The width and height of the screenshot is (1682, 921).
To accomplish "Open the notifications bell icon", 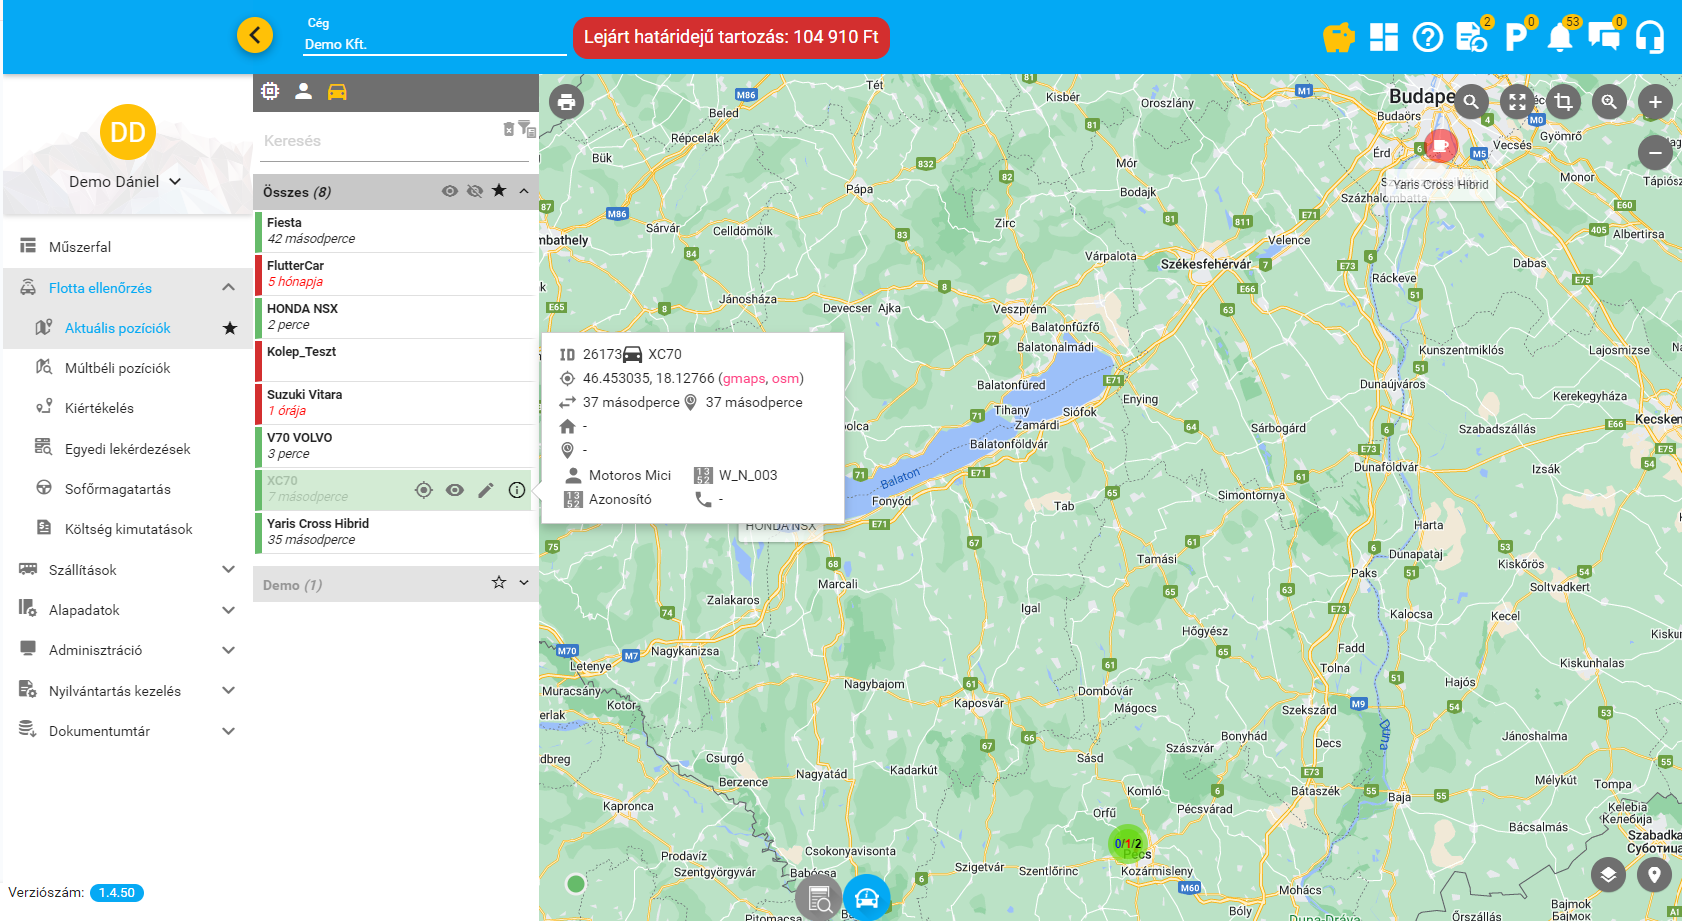I will tap(1559, 38).
